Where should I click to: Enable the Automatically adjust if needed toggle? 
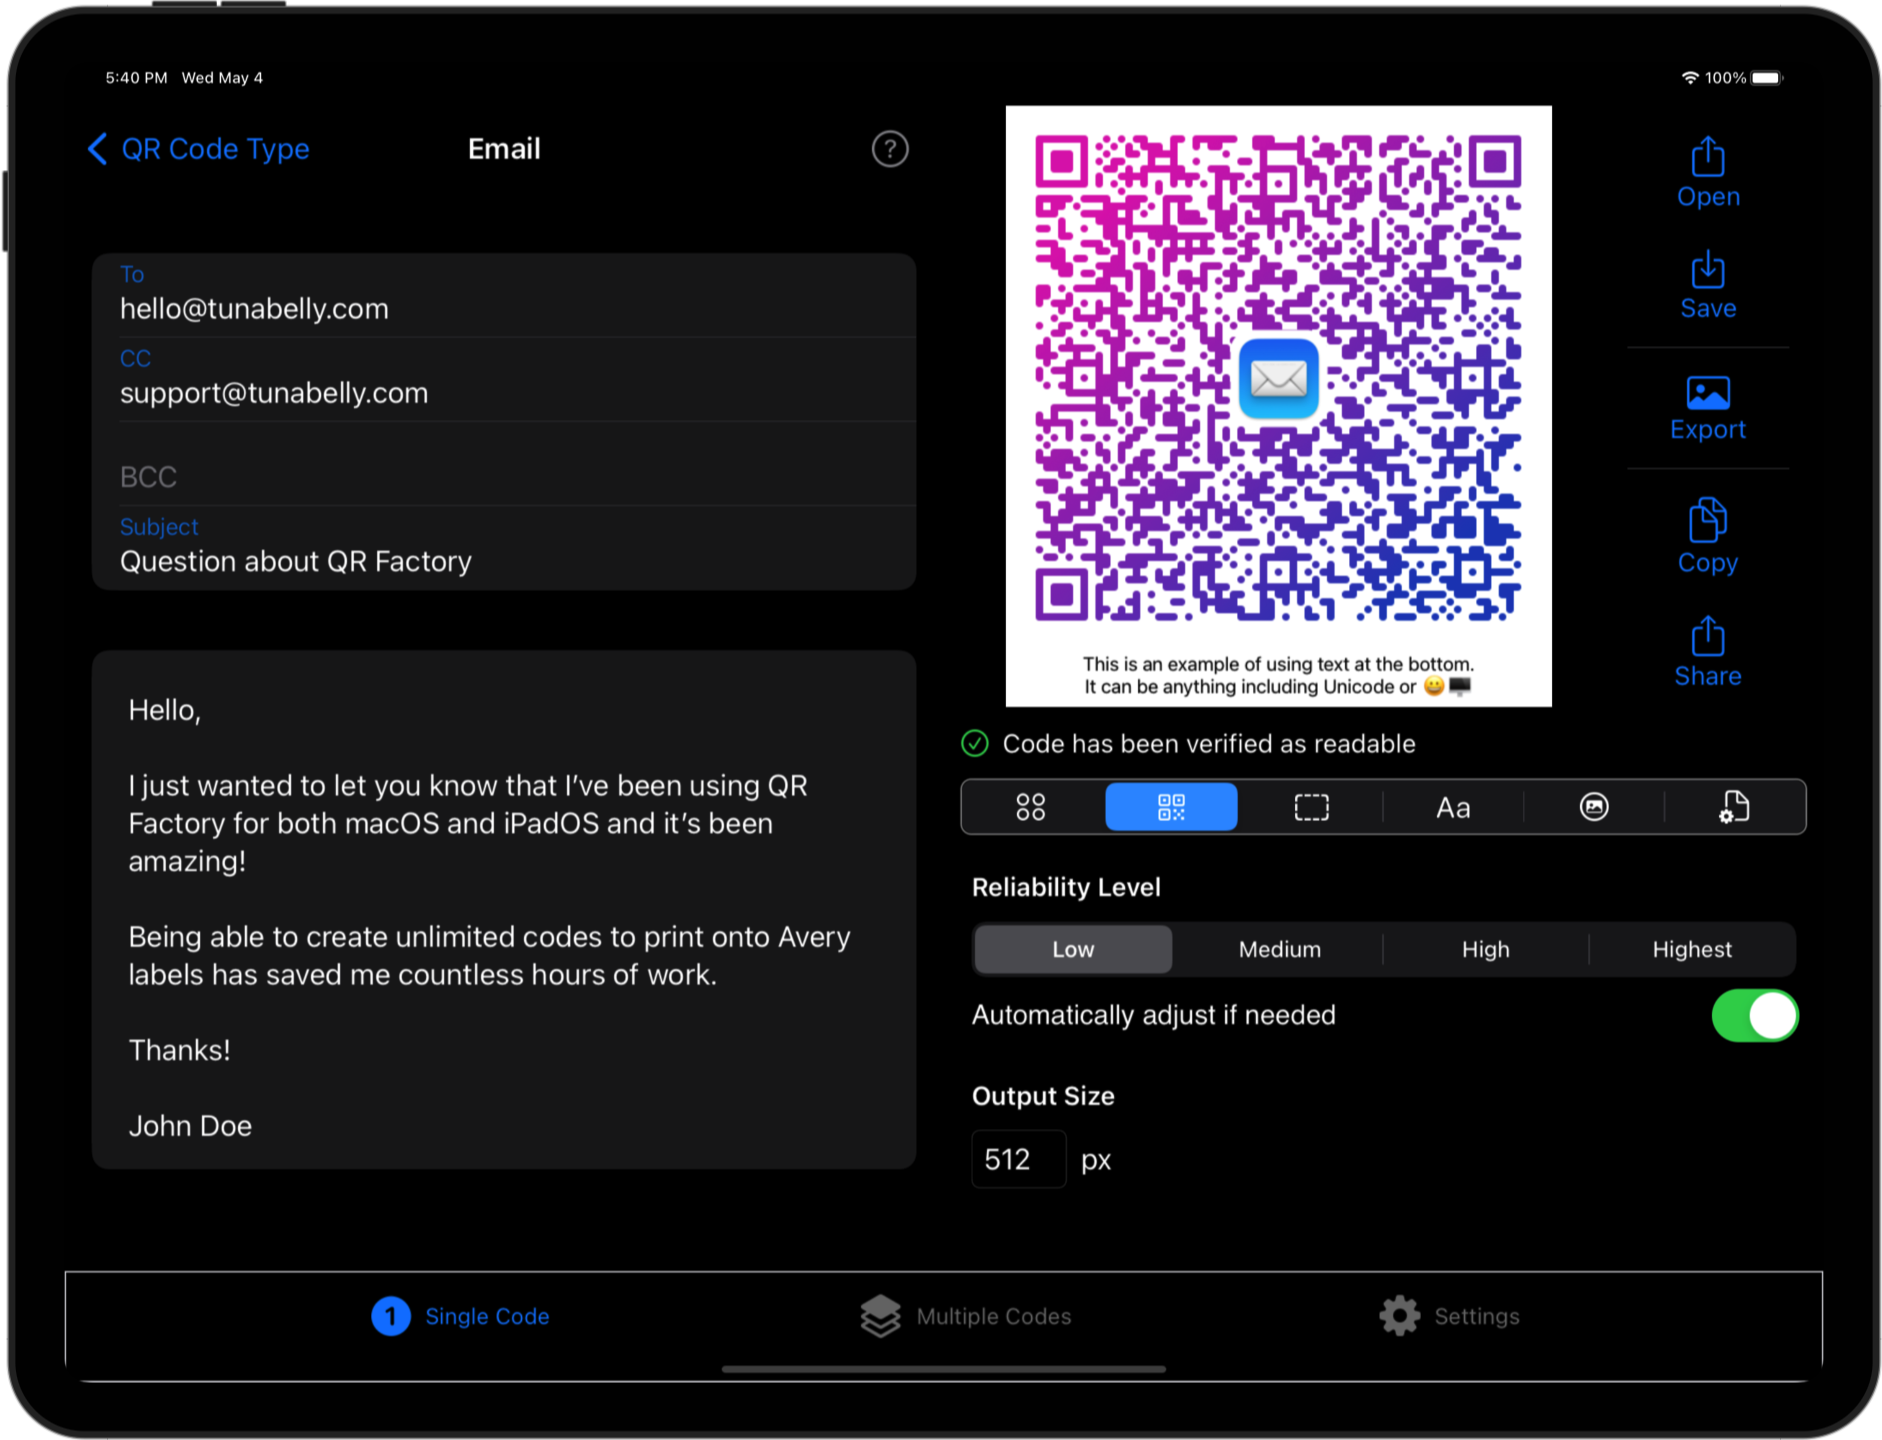click(1755, 1015)
